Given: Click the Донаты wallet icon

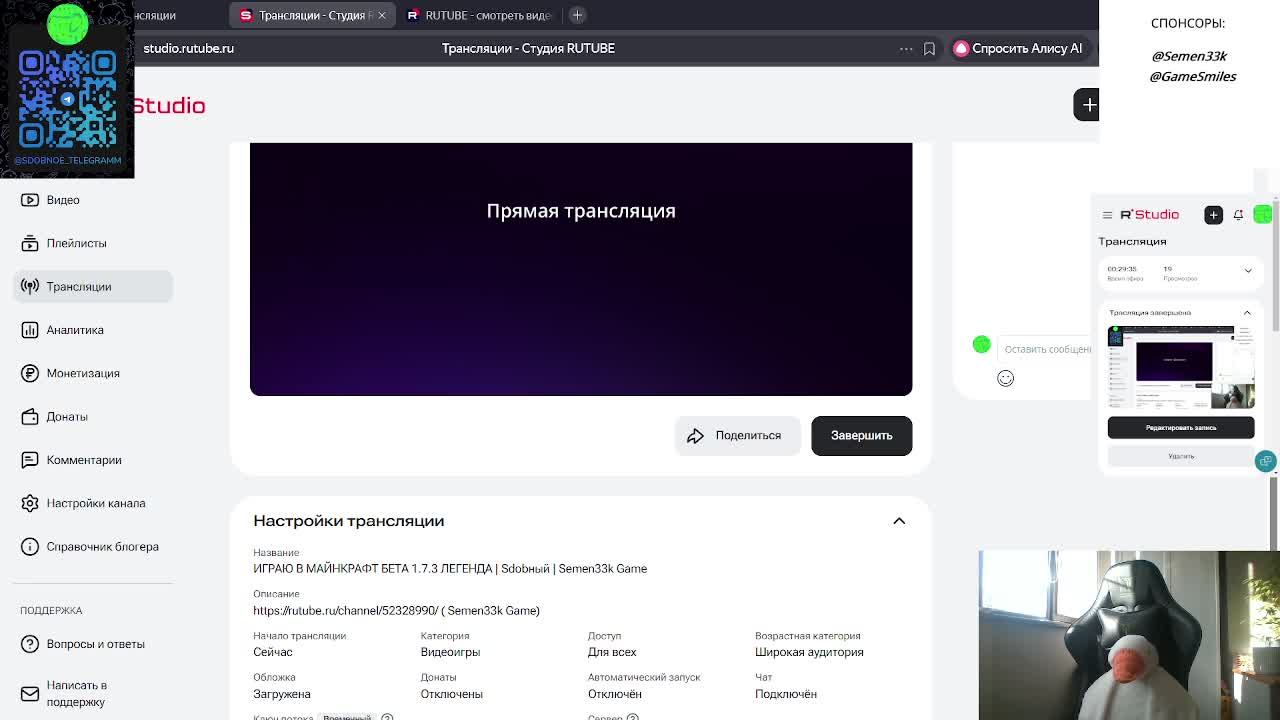Looking at the screenshot, I should (30, 417).
